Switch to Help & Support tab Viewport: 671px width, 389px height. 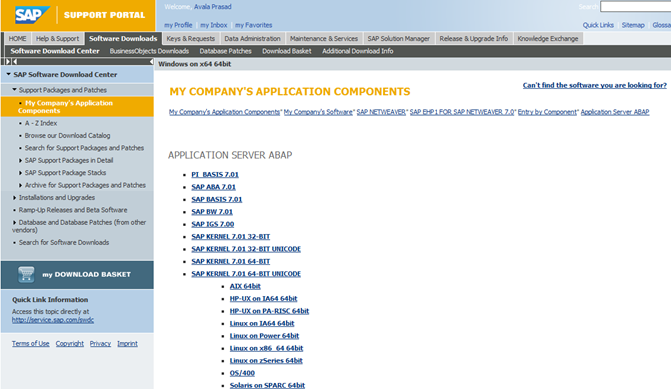pyautogui.click(x=57, y=39)
